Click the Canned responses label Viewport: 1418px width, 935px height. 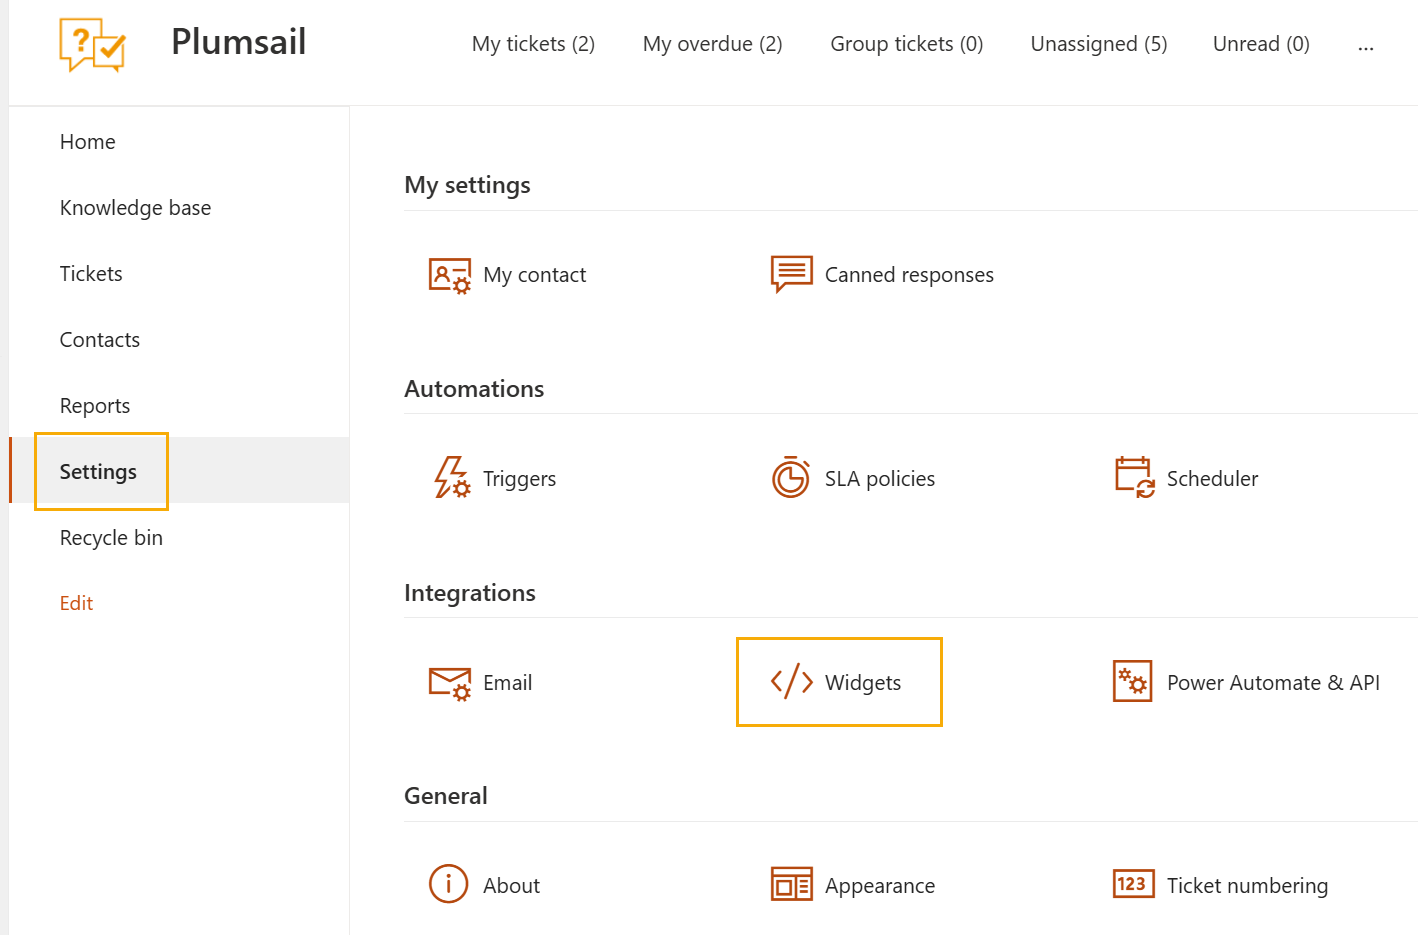tap(909, 275)
